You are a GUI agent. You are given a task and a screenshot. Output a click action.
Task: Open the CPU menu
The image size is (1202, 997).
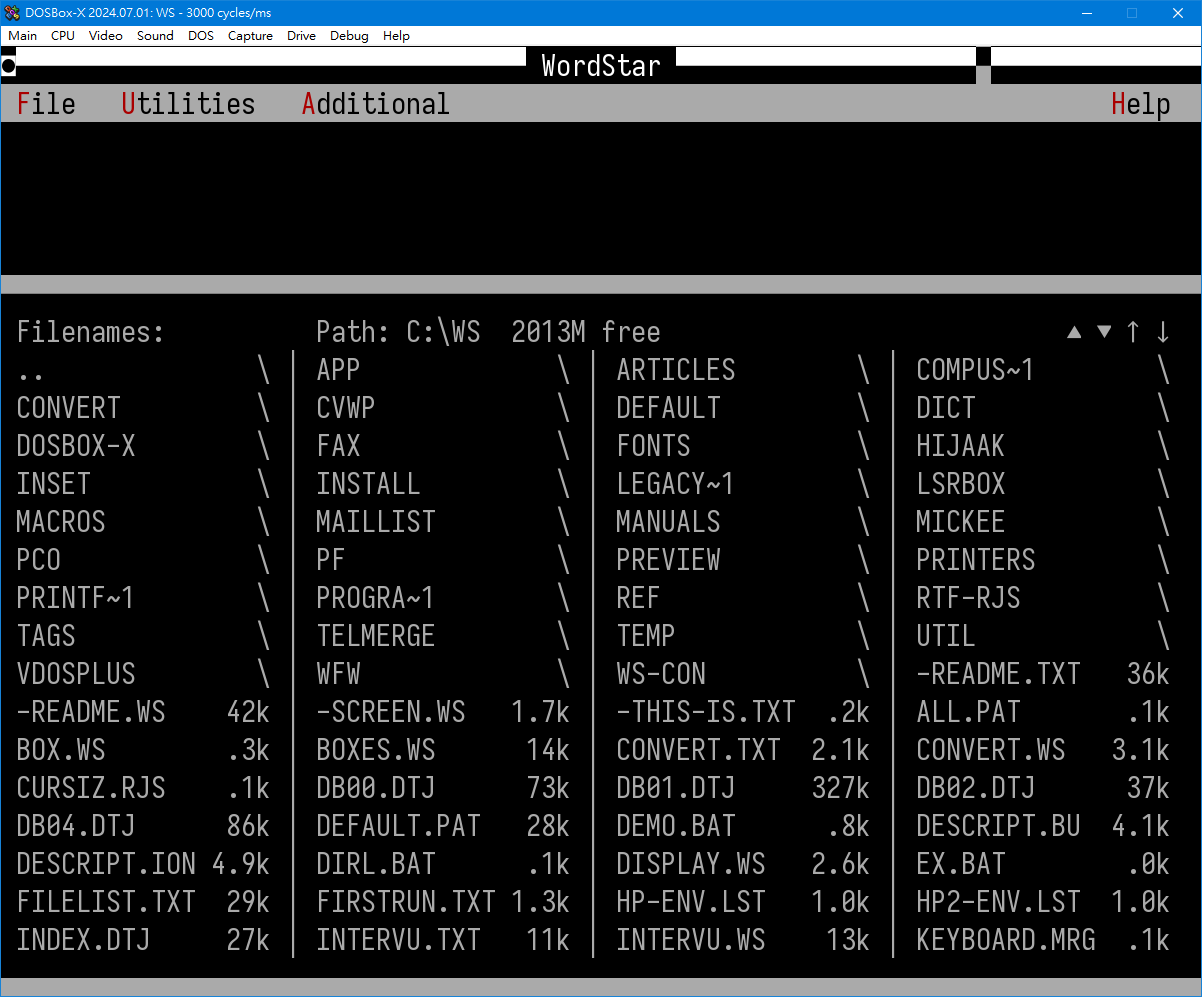62,35
